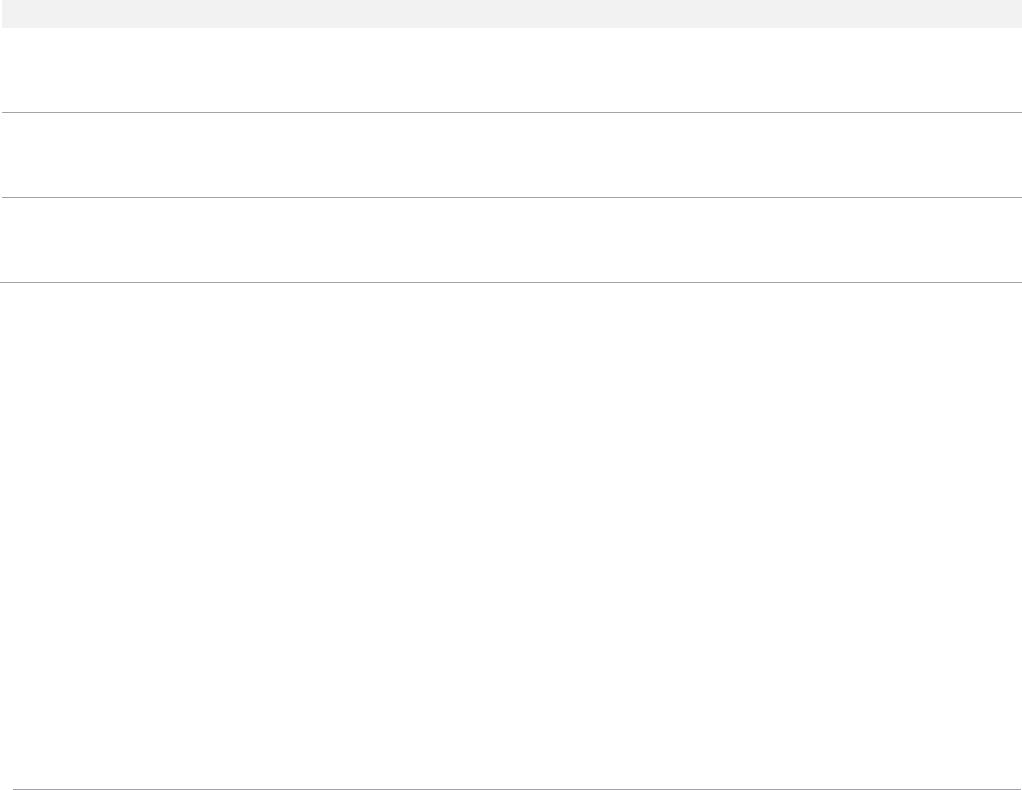The height and width of the screenshot is (790, 1022).
Task: Click the divider line under the second row
Action: click(511, 197)
